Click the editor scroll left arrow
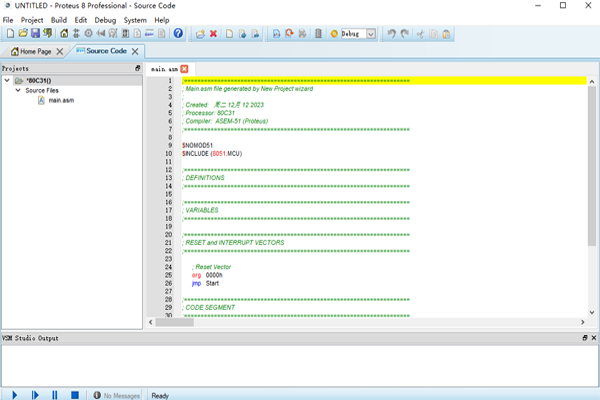Image resolution: width=600 pixels, height=400 pixels. tap(151, 322)
